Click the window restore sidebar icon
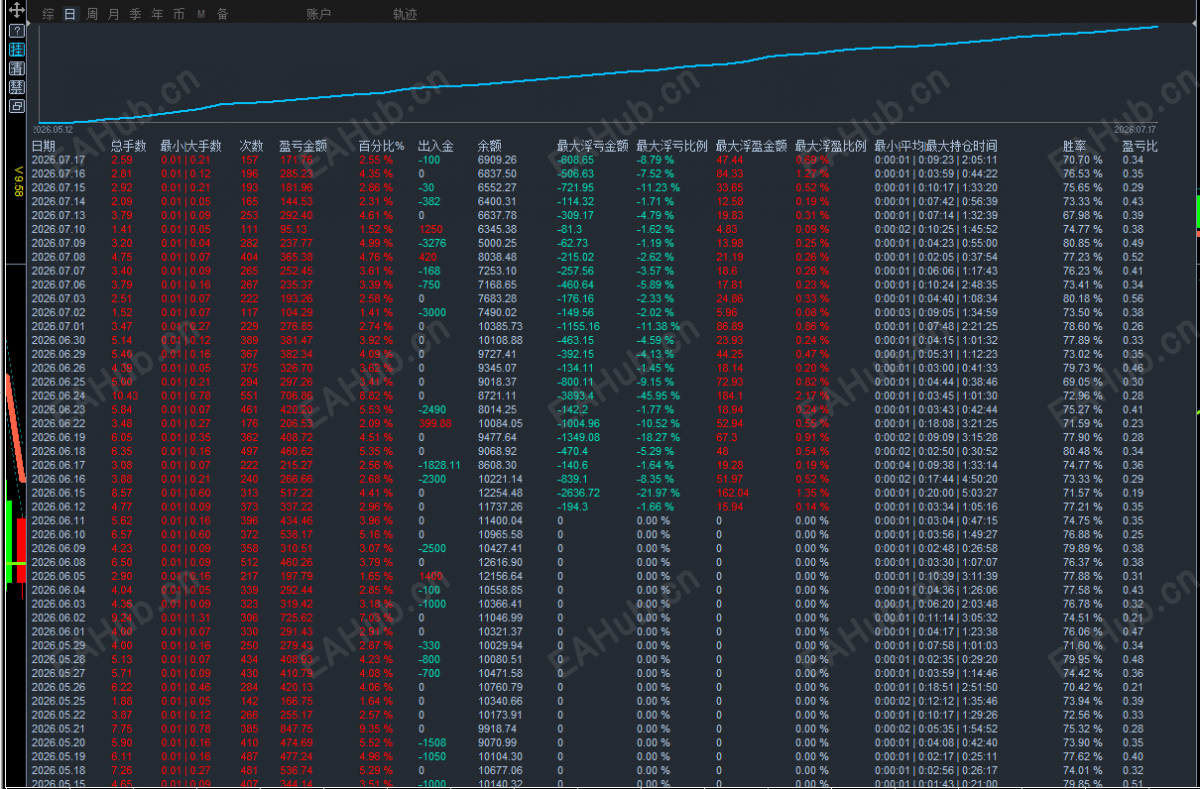The image size is (1200, 789). [17, 105]
